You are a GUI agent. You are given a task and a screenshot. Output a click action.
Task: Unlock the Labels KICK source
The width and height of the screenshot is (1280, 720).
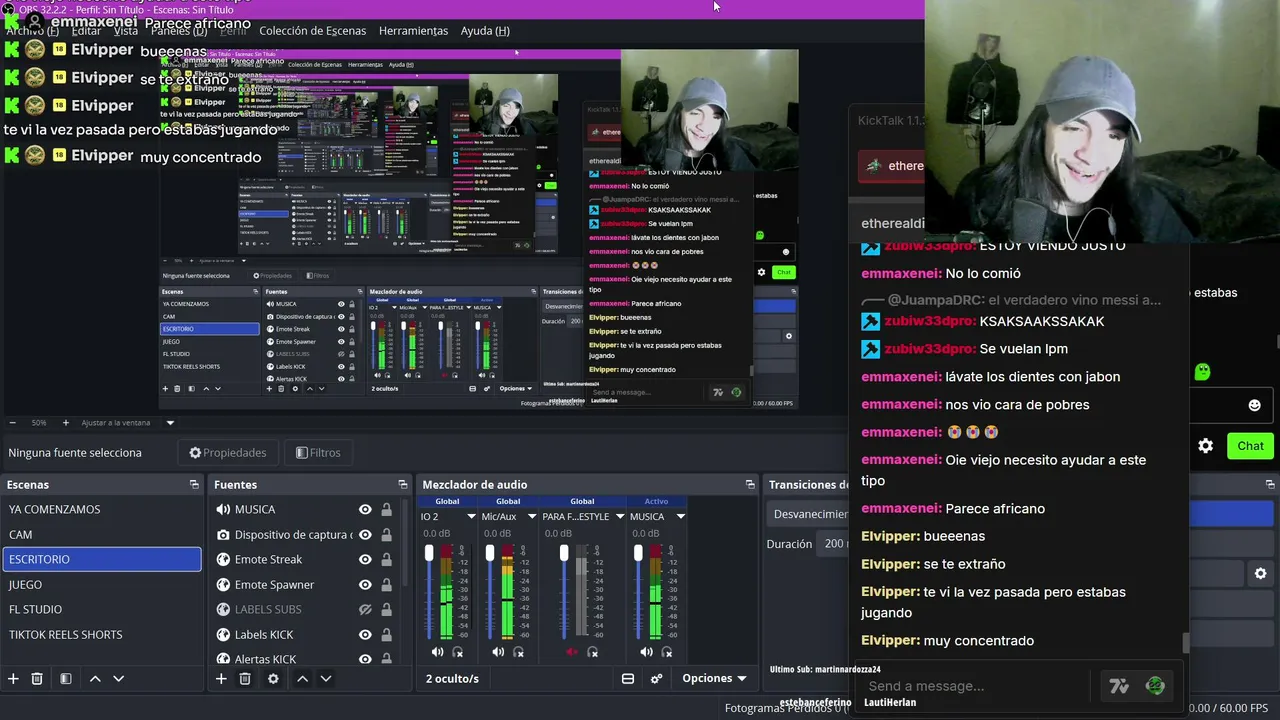click(x=386, y=635)
